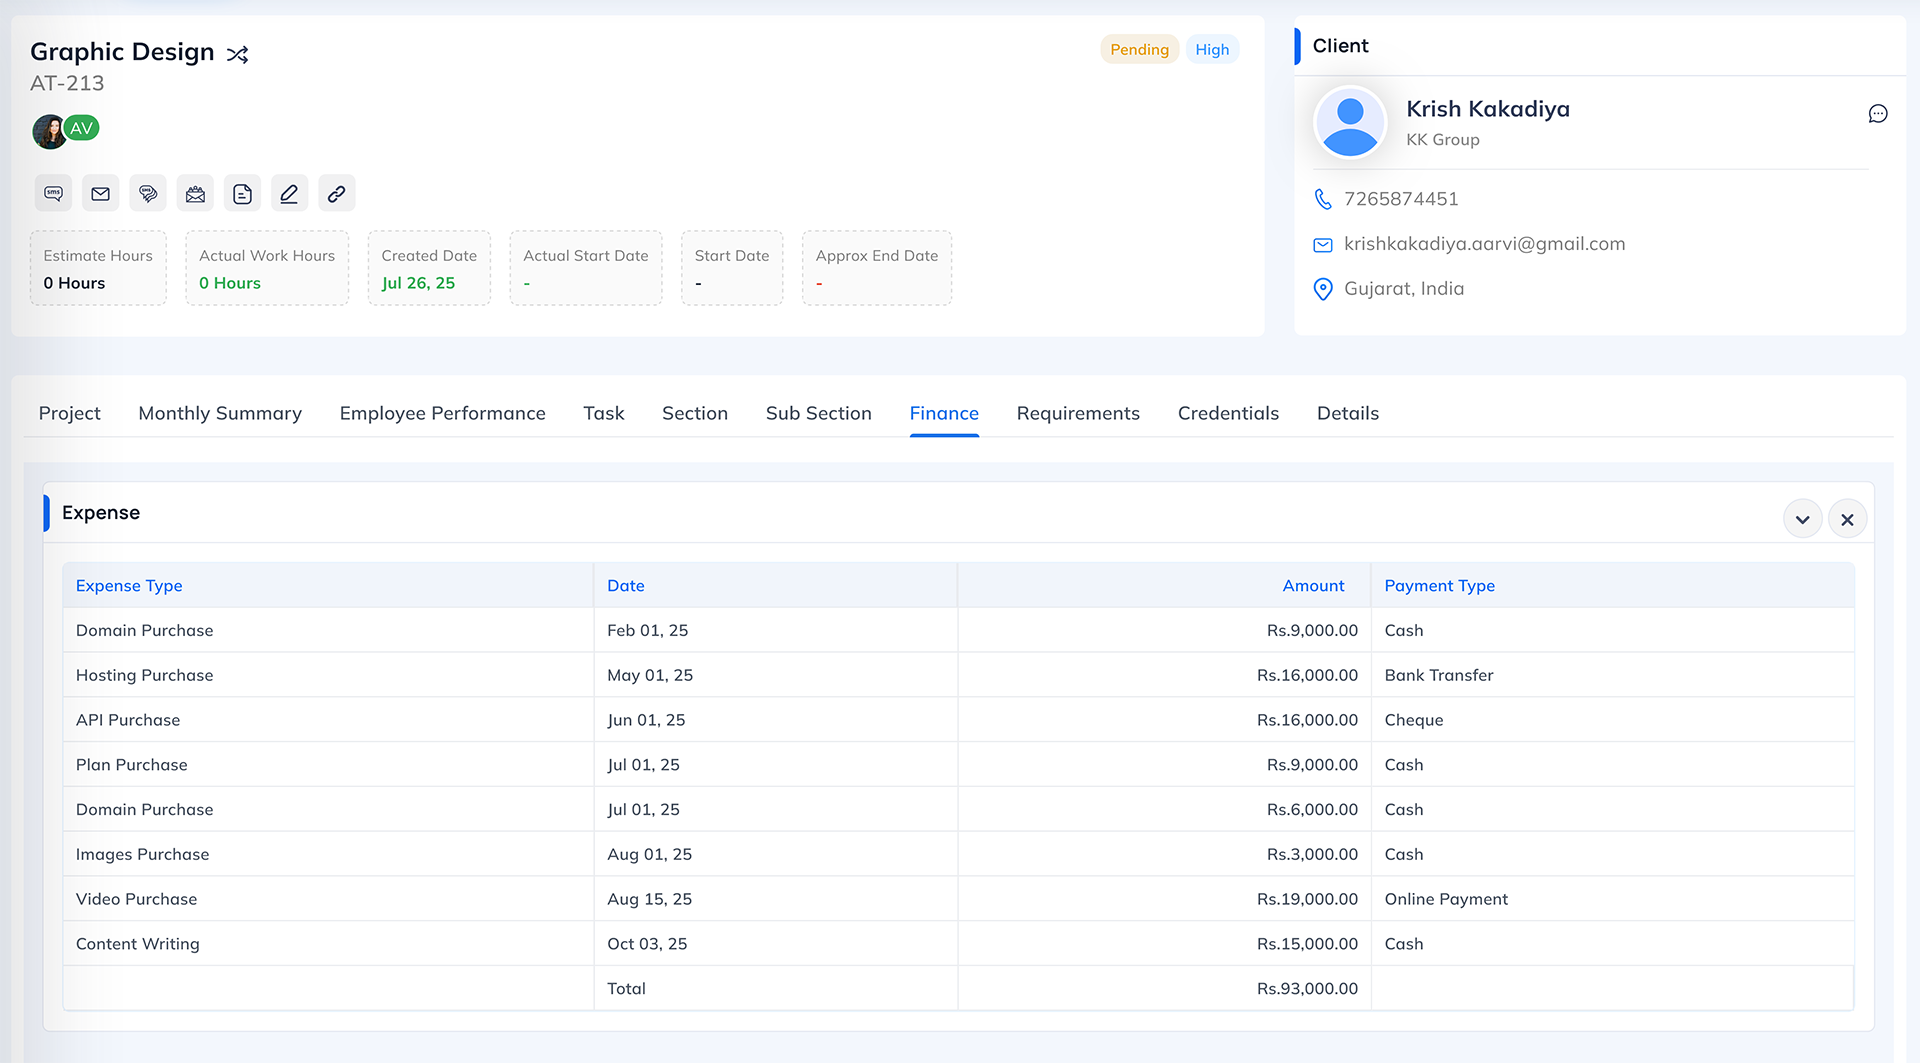Click the Pending status badge
Screen dimensions: 1920x1063
tap(1139, 50)
